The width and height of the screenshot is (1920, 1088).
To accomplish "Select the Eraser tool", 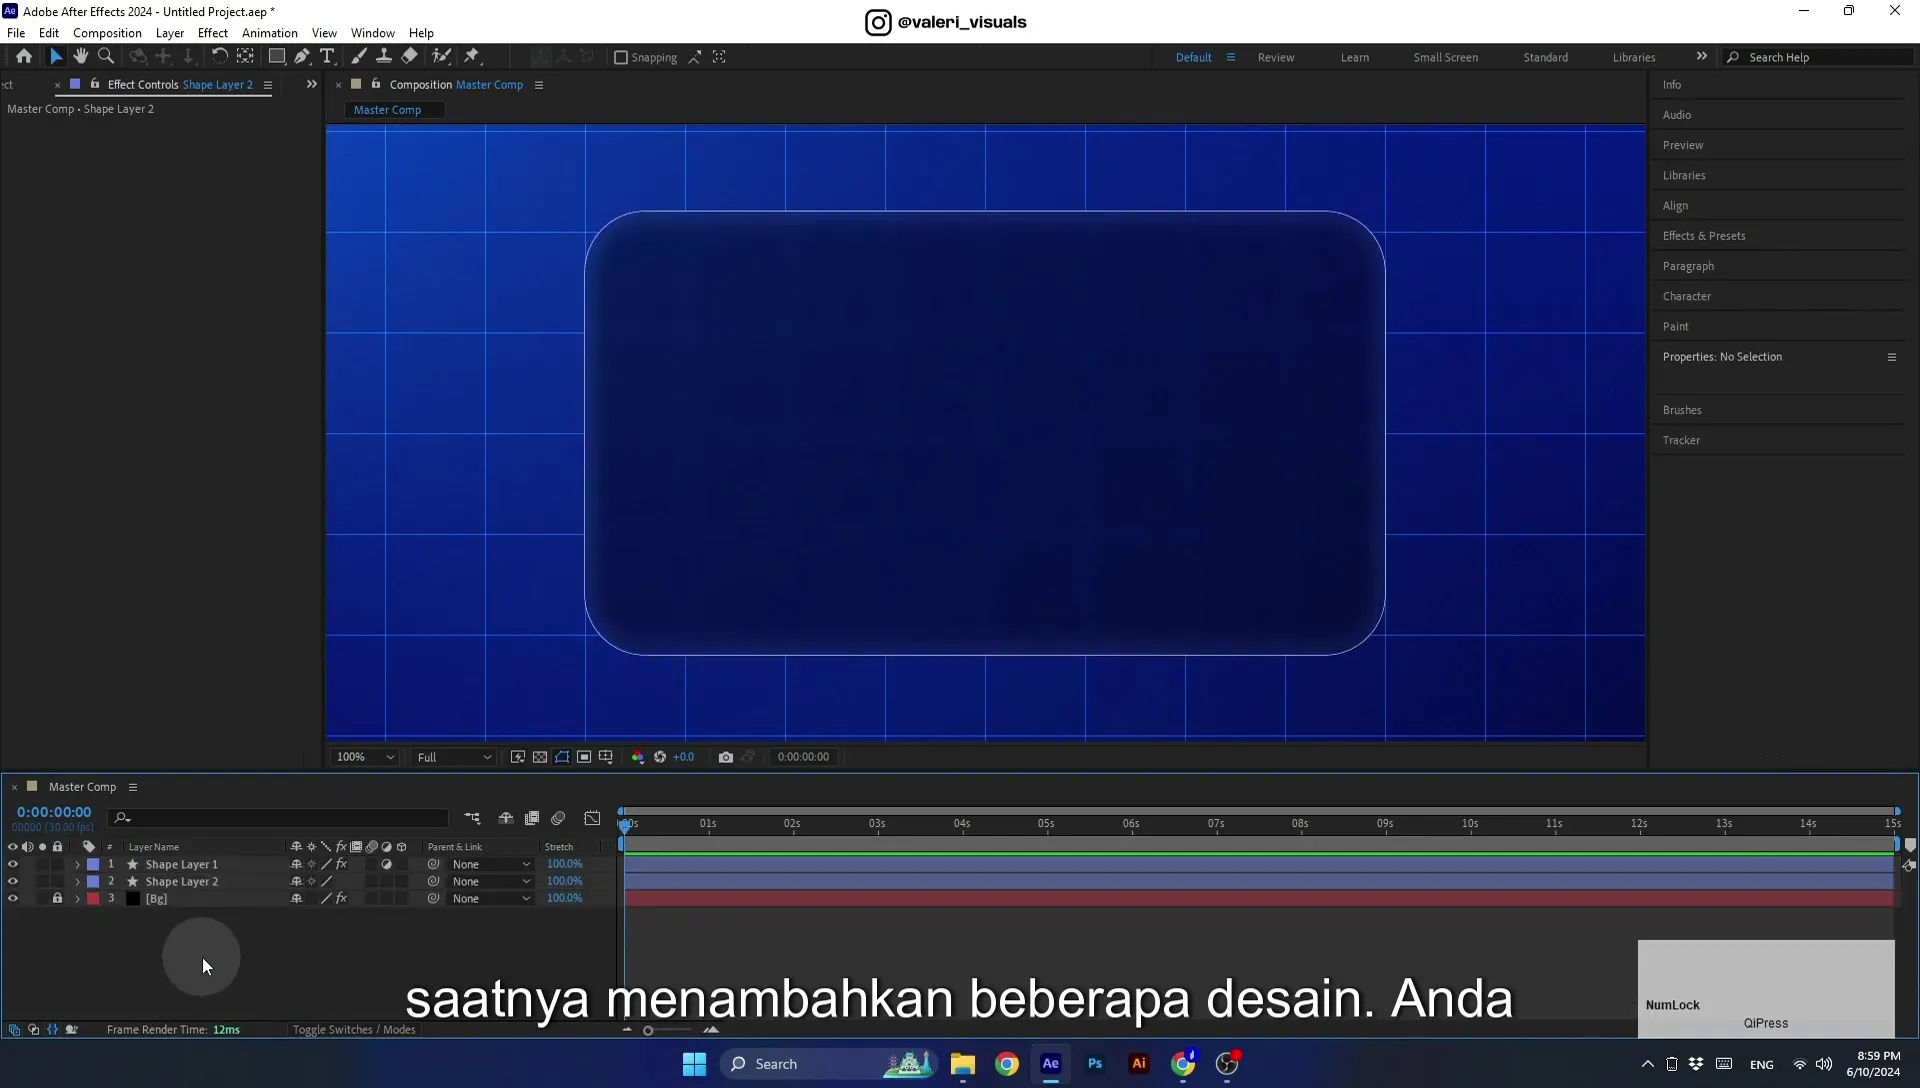I will click(x=409, y=57).
